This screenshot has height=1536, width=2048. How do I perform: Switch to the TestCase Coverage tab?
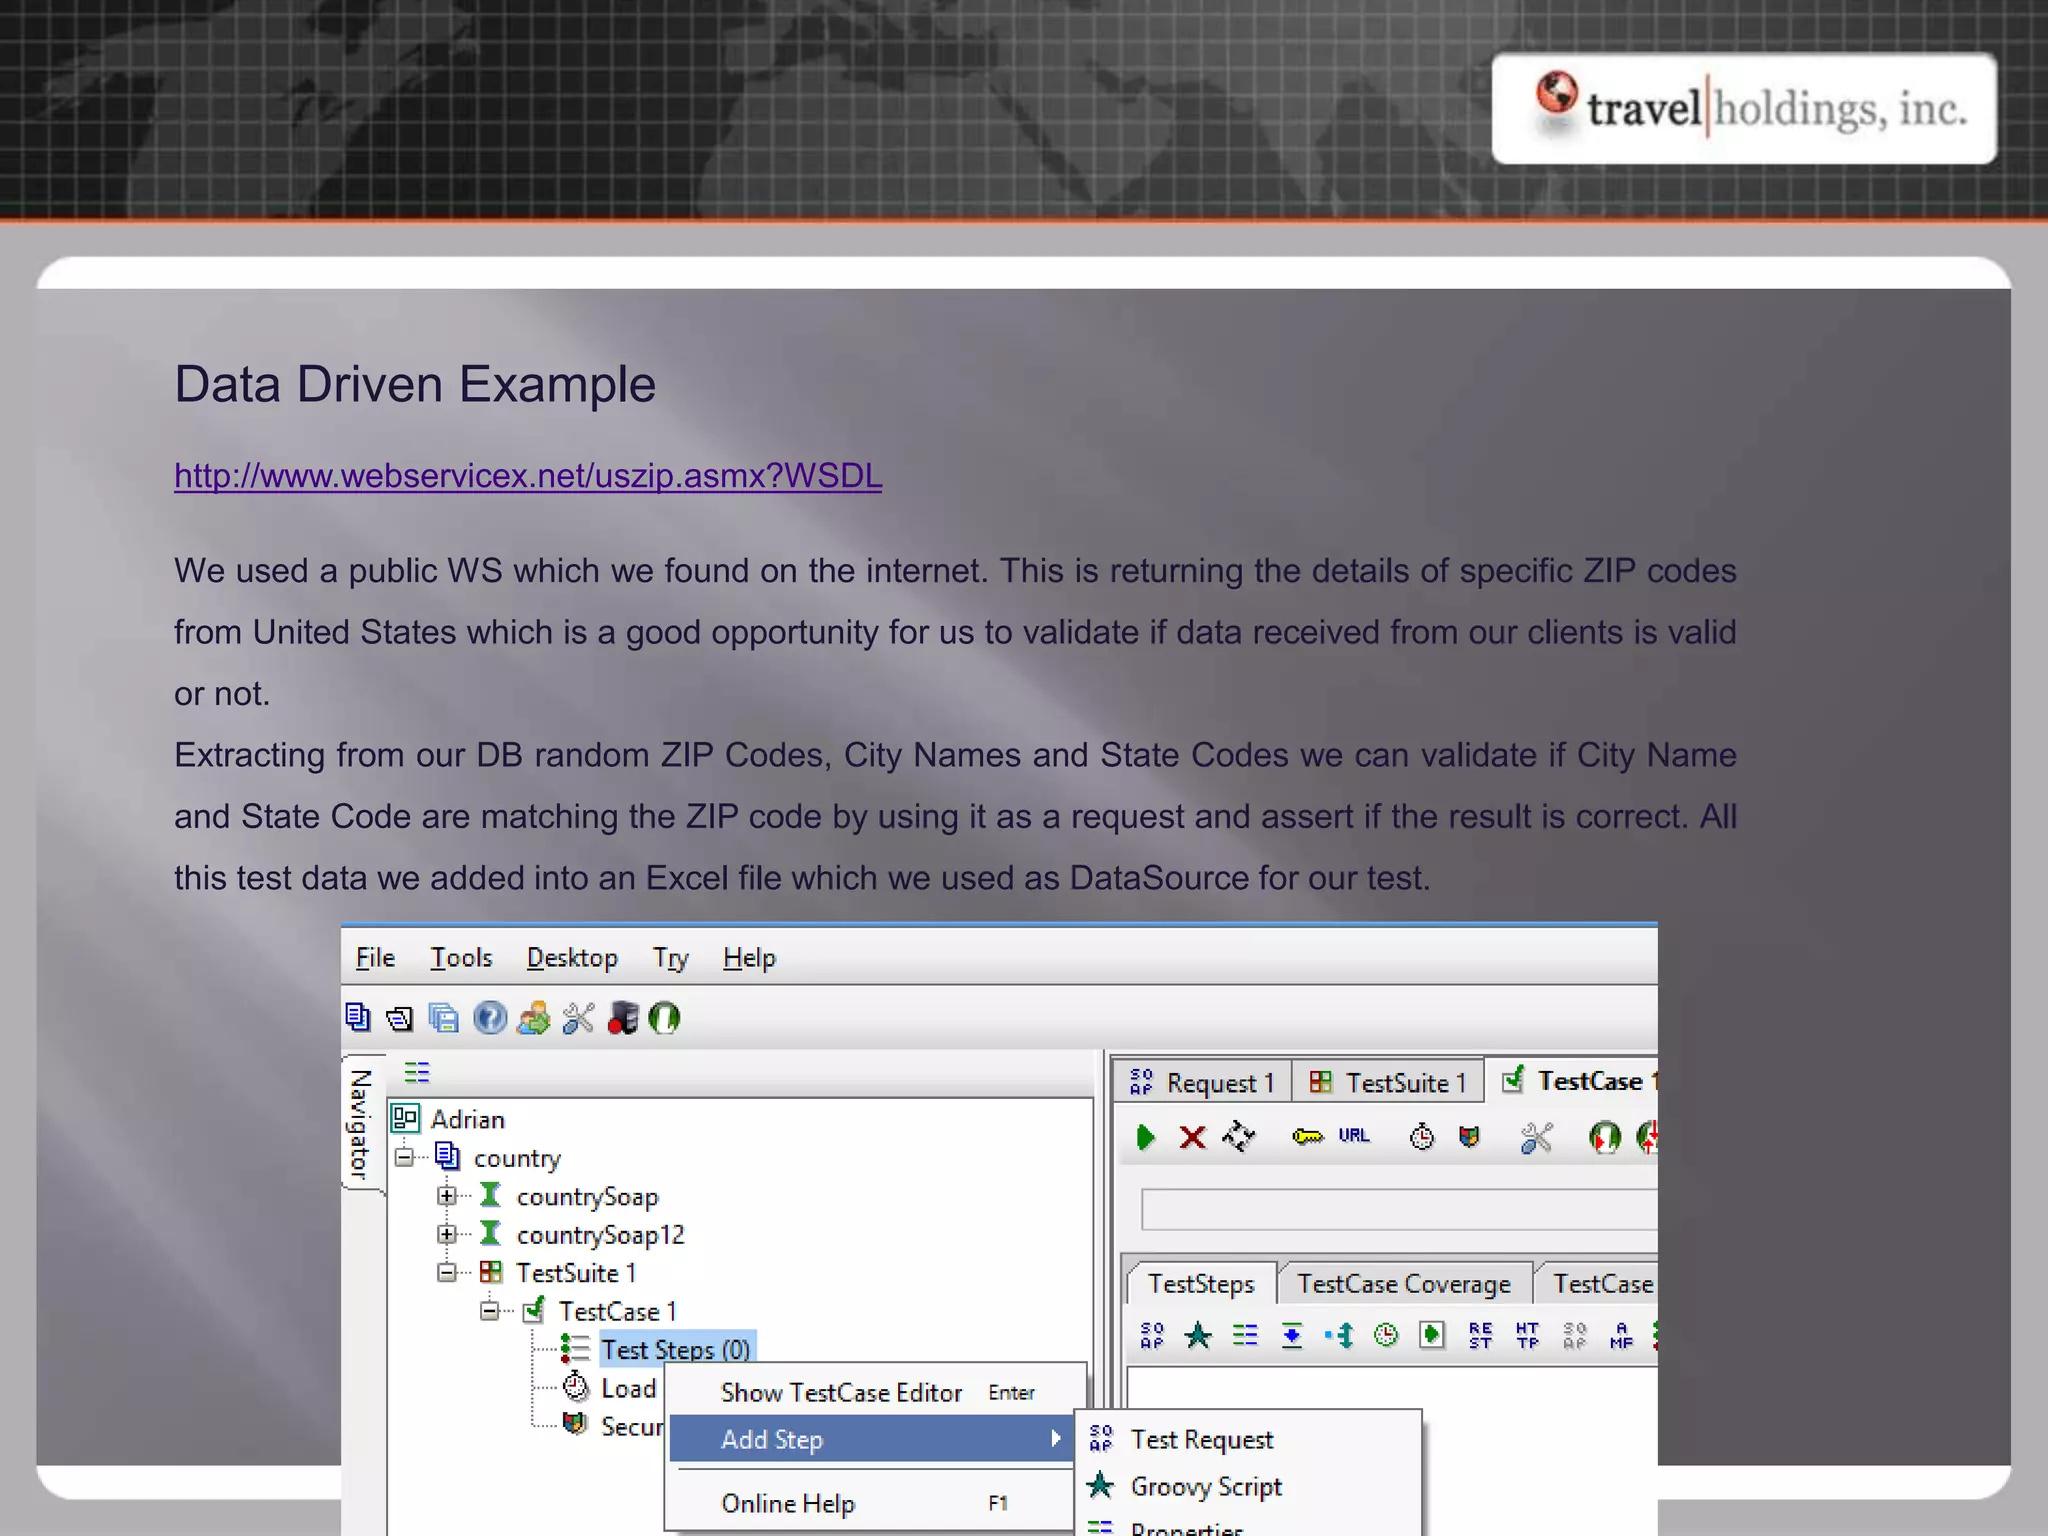tap(1403, 1284)
